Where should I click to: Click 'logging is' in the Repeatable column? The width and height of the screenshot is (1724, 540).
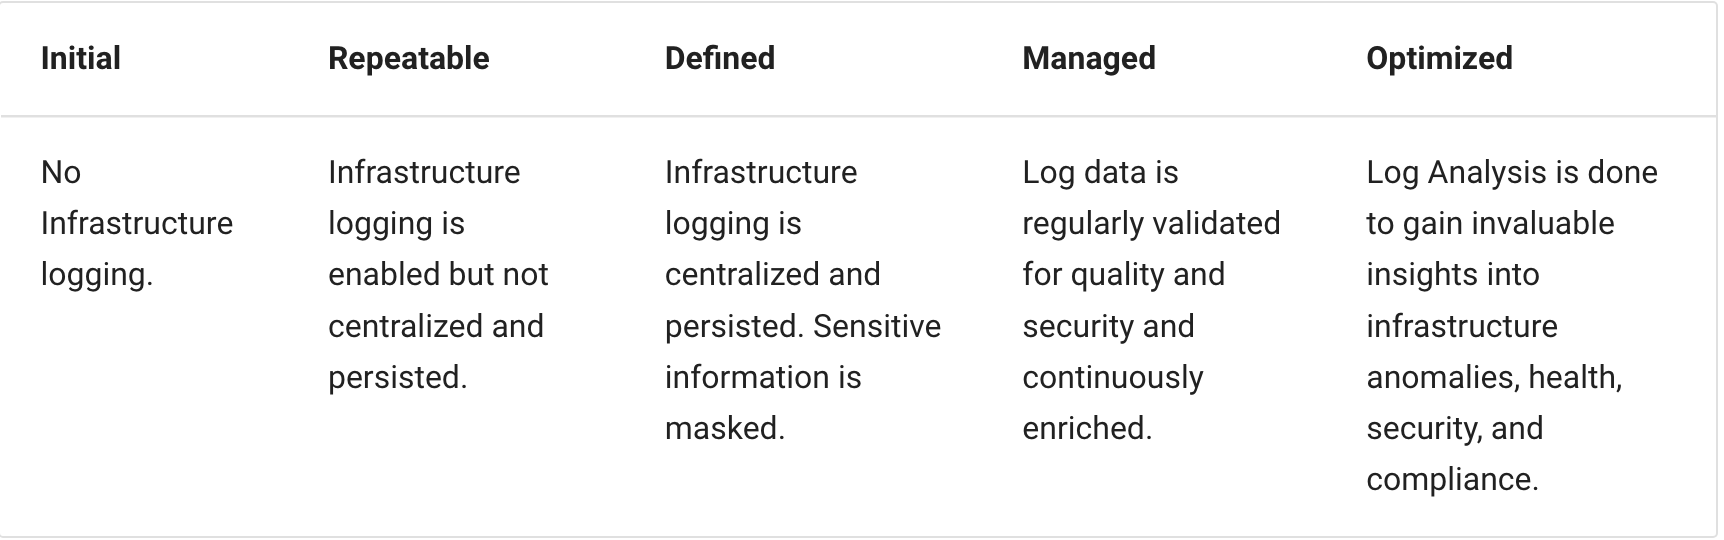[396, 224]
